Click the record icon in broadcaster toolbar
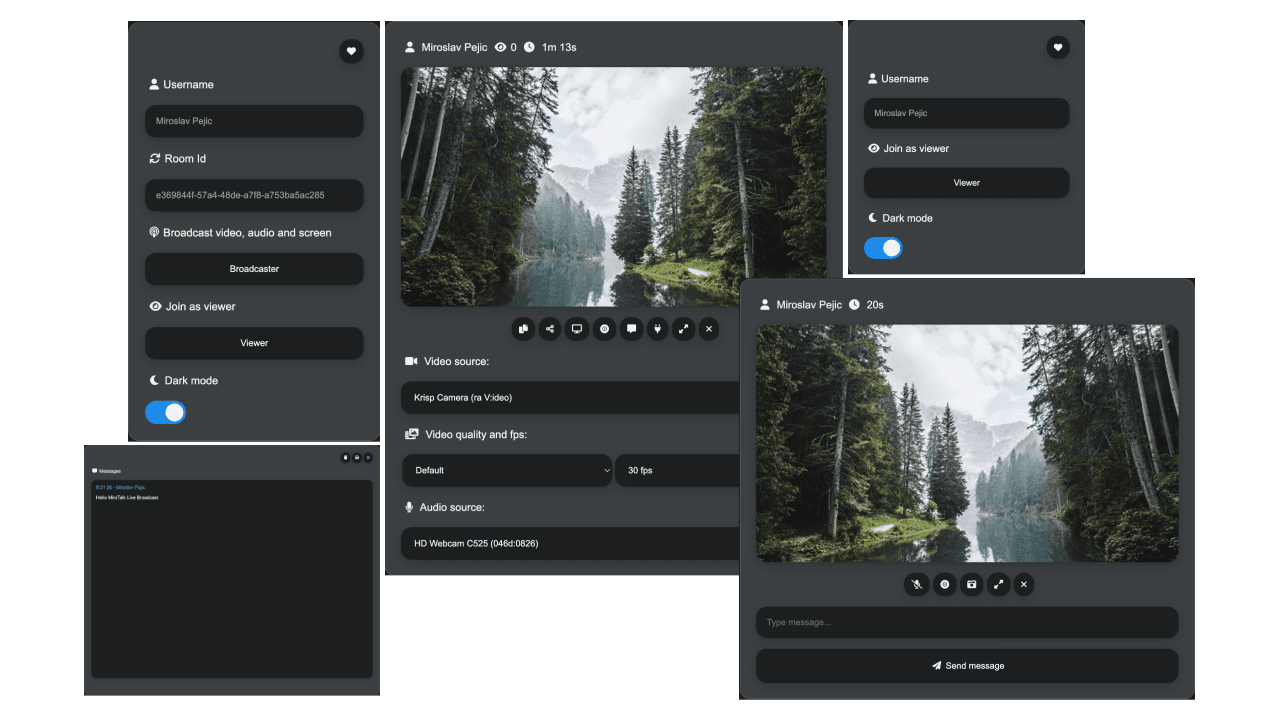Viewport: 1280px width, 720px height. pos(604,329)
